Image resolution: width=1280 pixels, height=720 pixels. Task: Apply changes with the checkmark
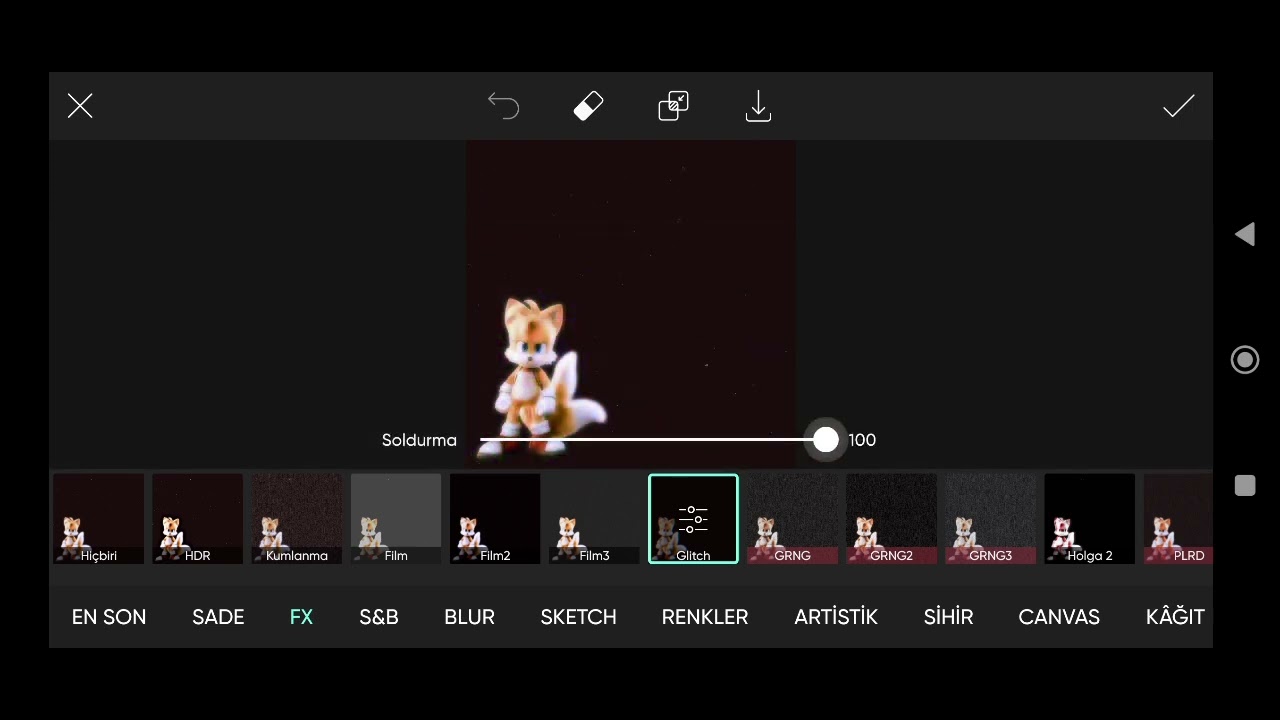click(x=1179, y=106)
